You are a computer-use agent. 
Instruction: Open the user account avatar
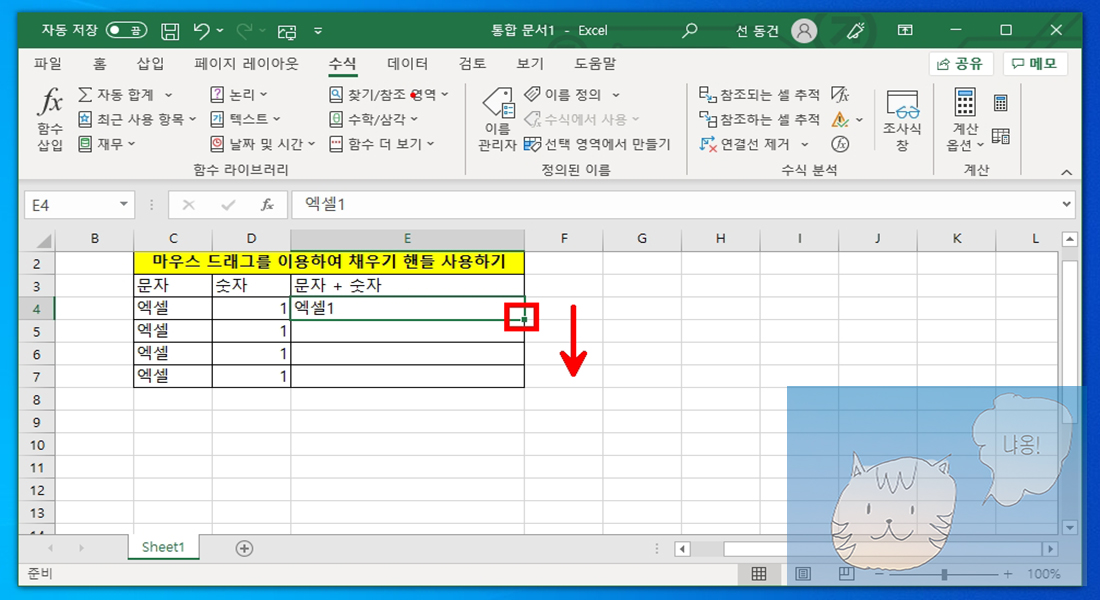click(804, 30)
